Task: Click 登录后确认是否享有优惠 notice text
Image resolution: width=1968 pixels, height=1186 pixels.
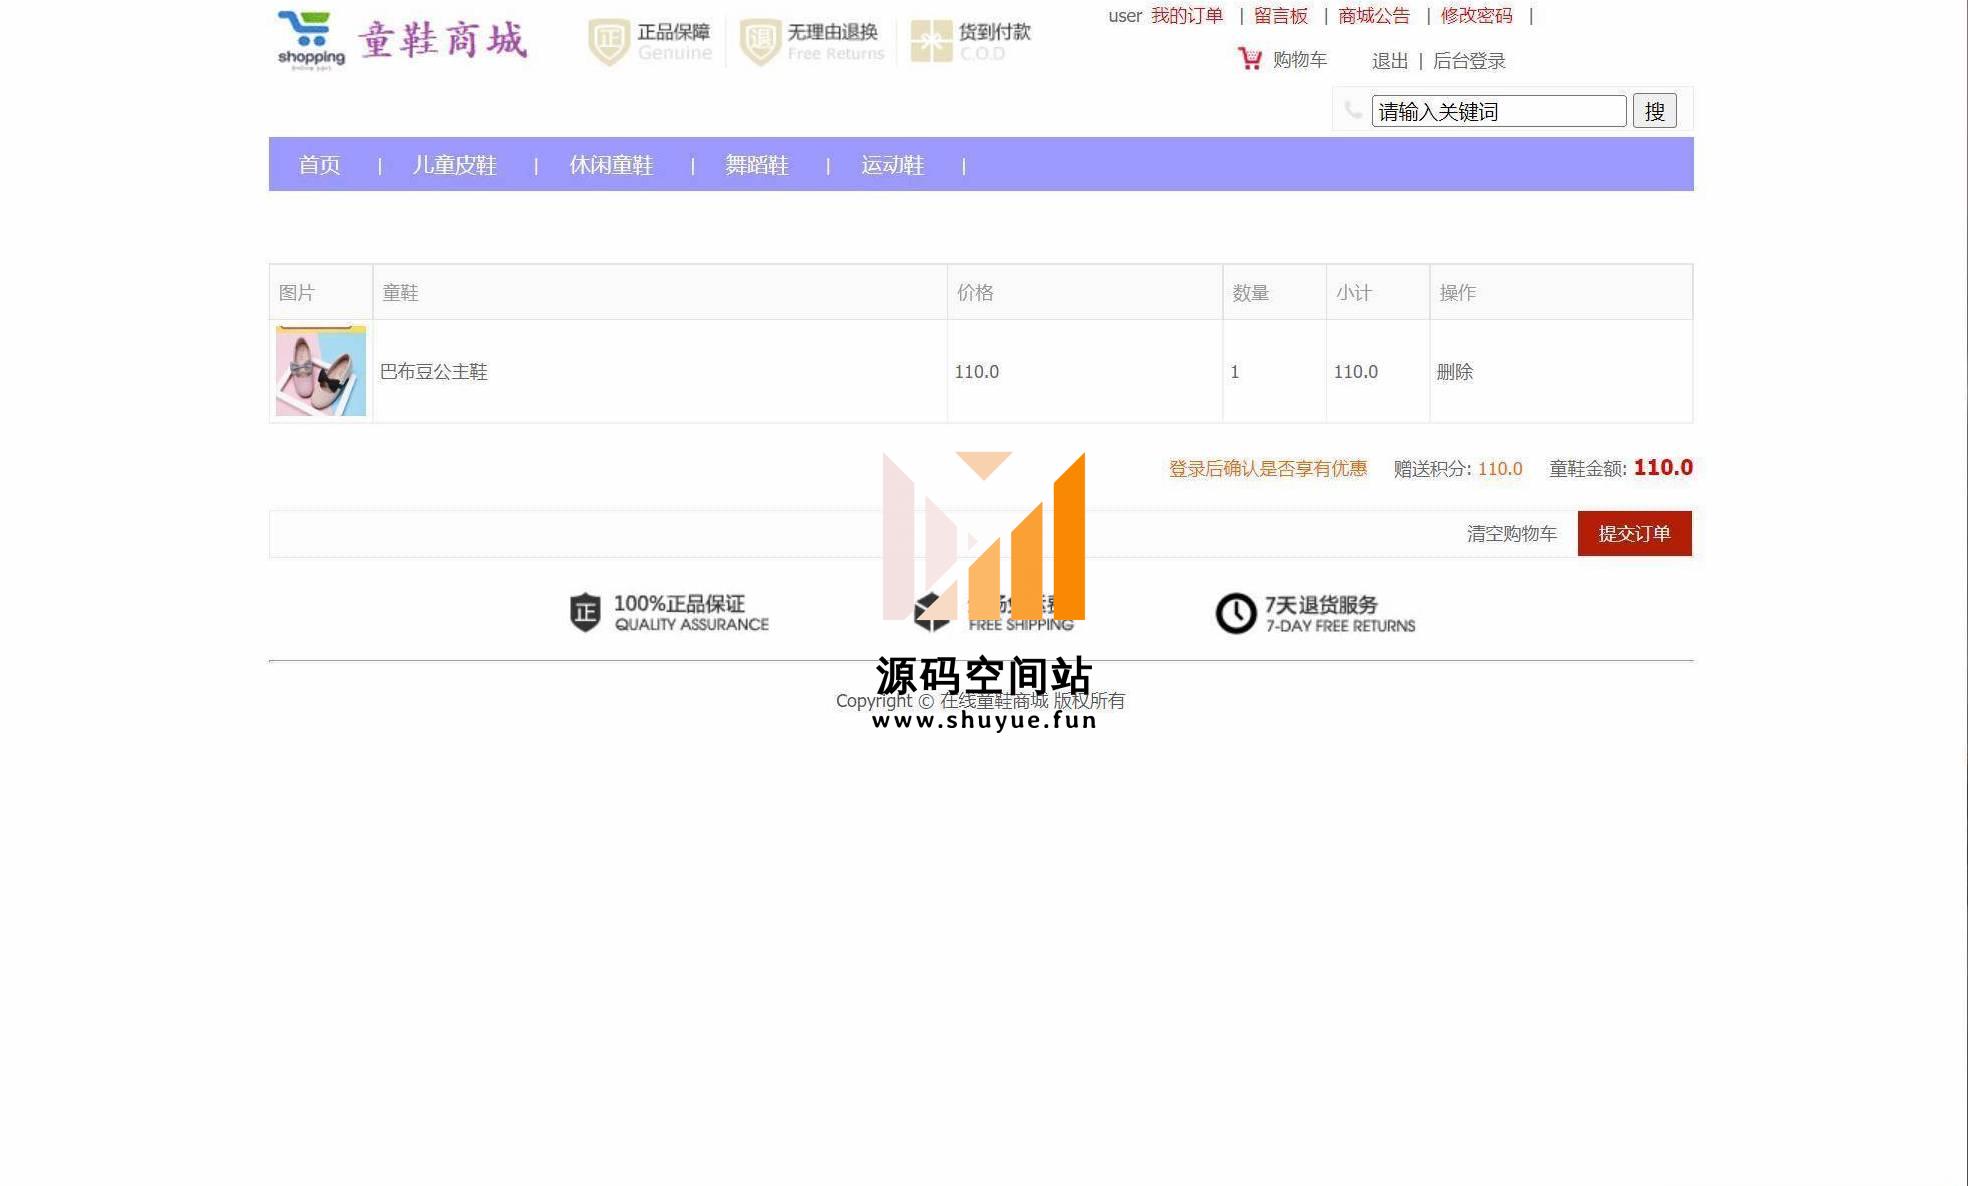Action: point(1268,469)
